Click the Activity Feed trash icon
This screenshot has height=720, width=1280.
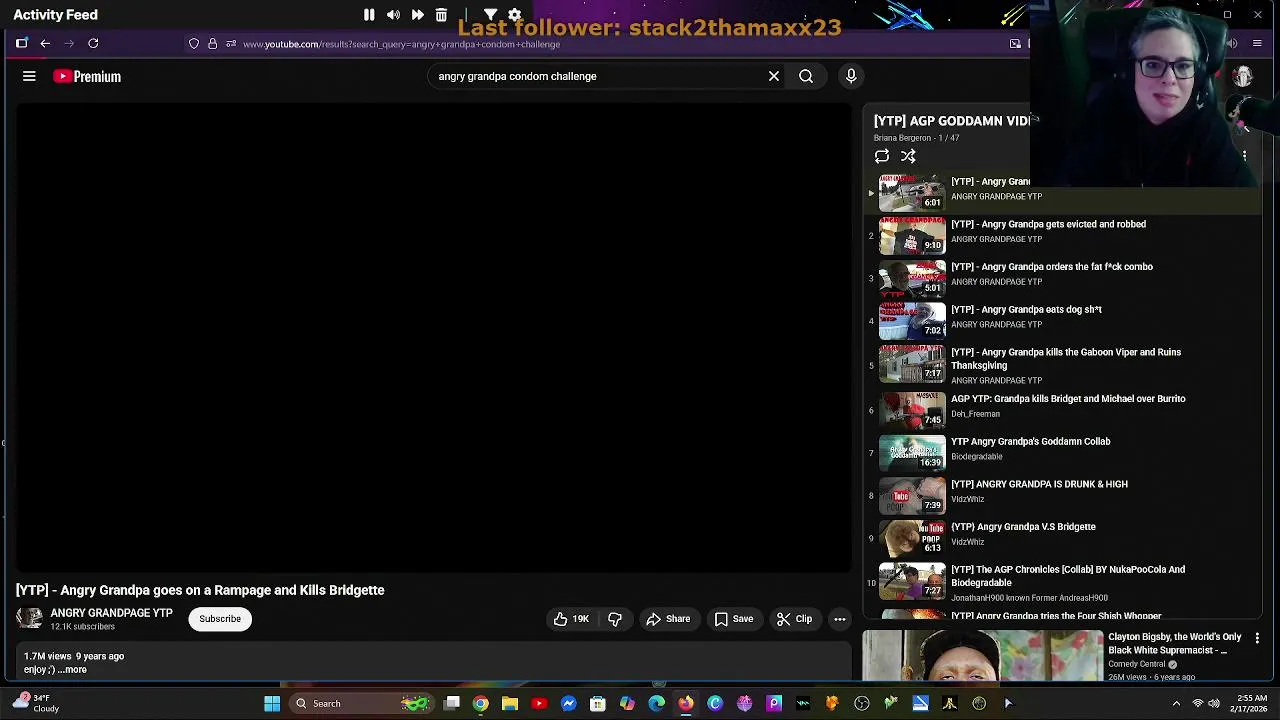pyautogui.click(x=441, y=15)
